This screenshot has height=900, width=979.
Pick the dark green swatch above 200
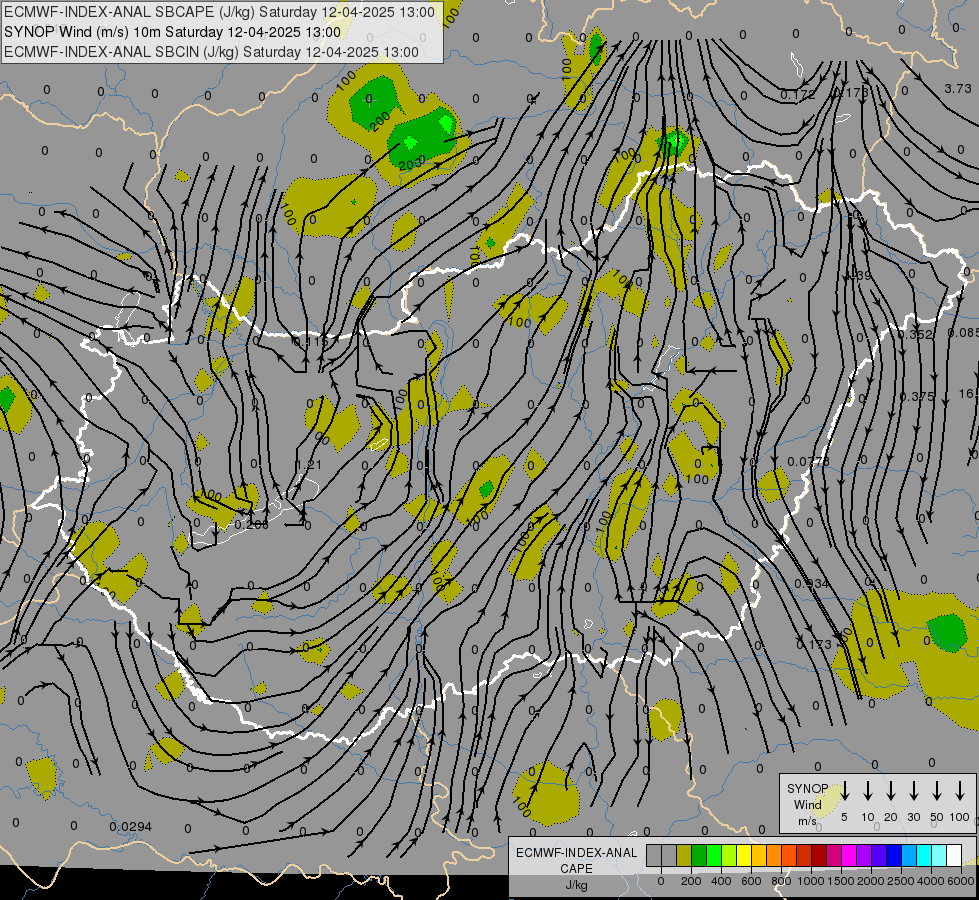[699, 855]
